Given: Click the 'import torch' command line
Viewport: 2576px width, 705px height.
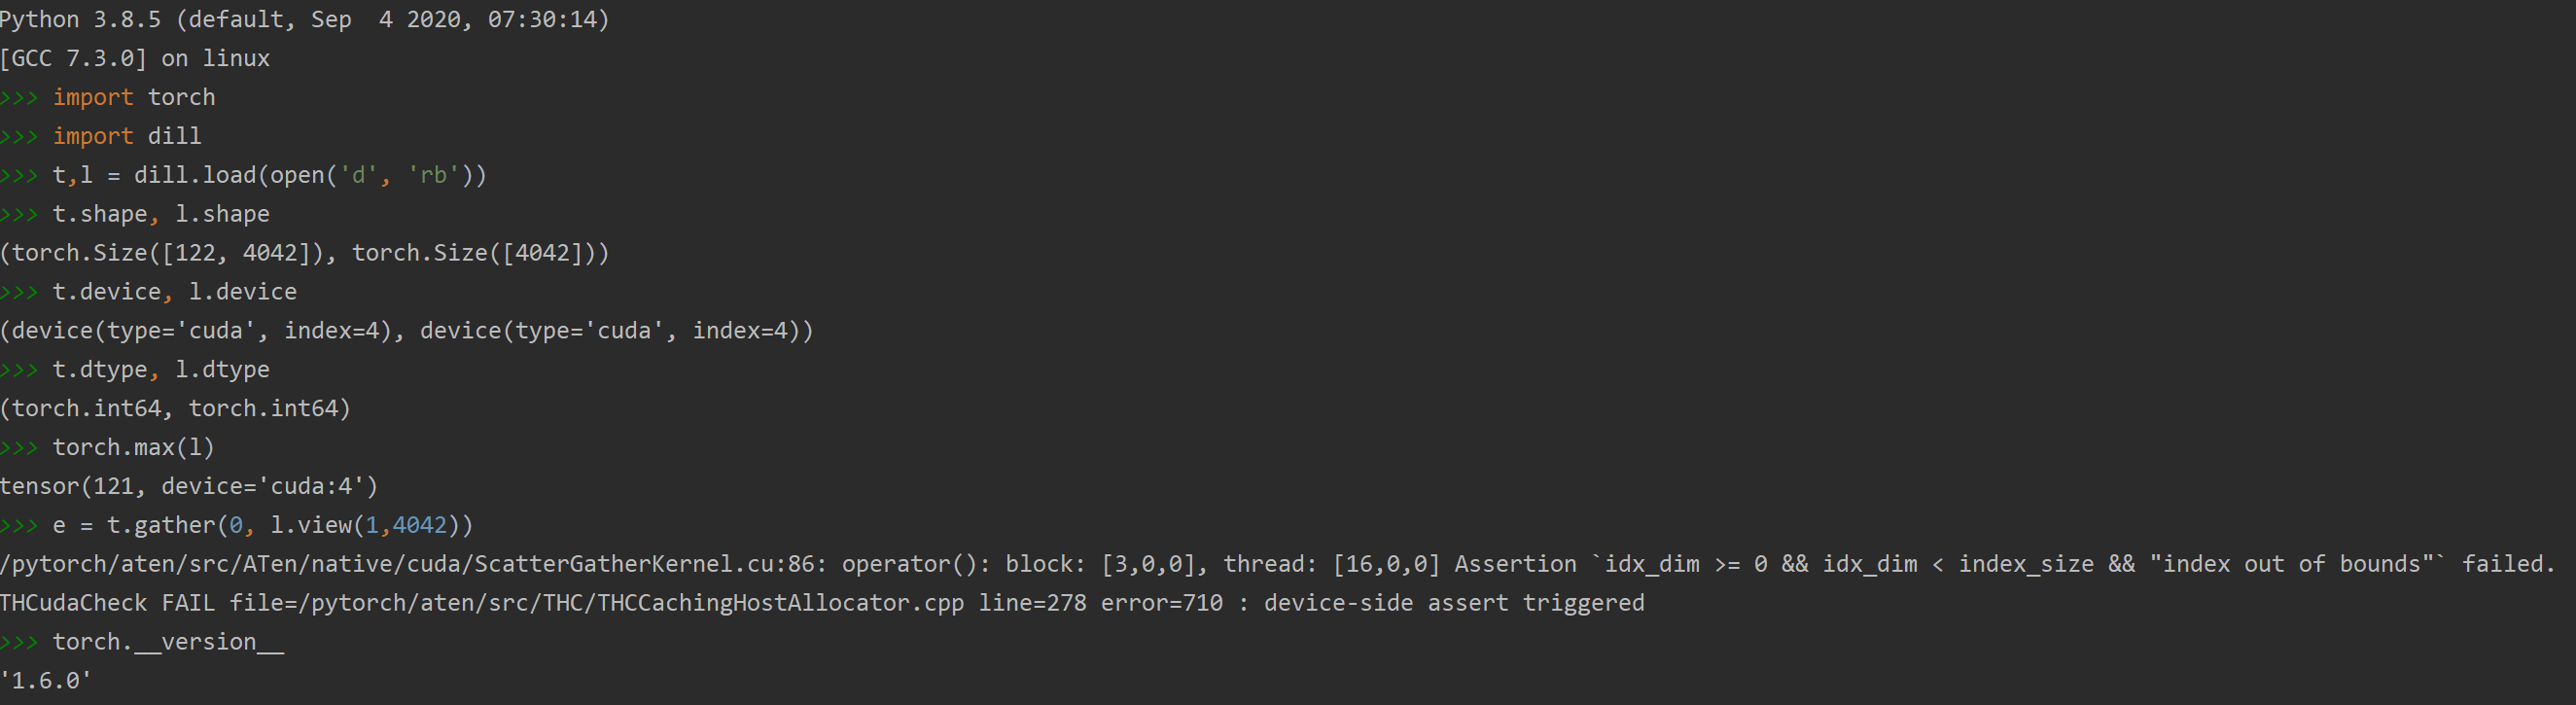Looking at the screenshot, I should (x=133, y=97).
